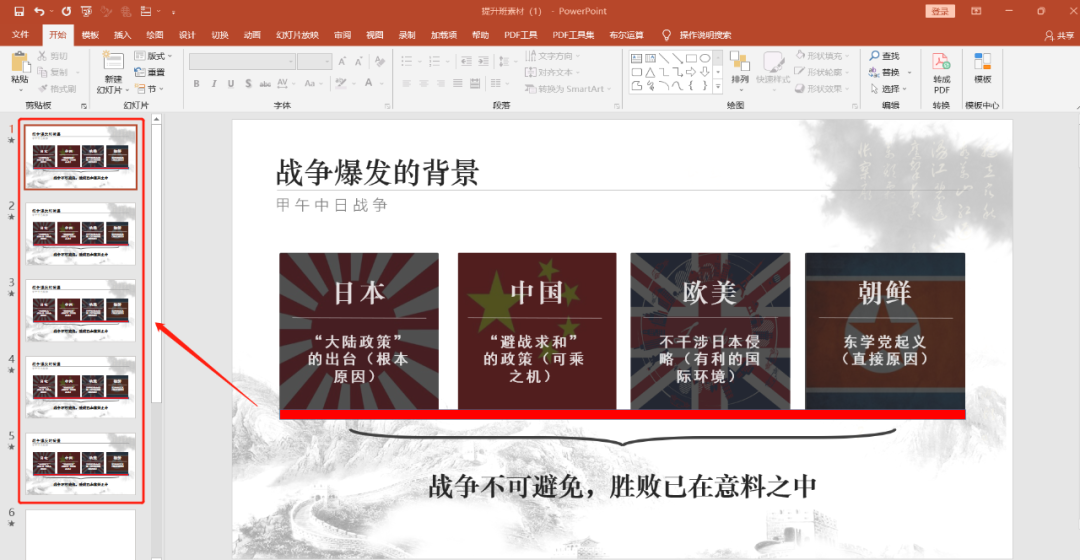Select slide 3 thumbnail in slide panel
The height and width of the screenshot is (560, 1080).
point(81,311)
